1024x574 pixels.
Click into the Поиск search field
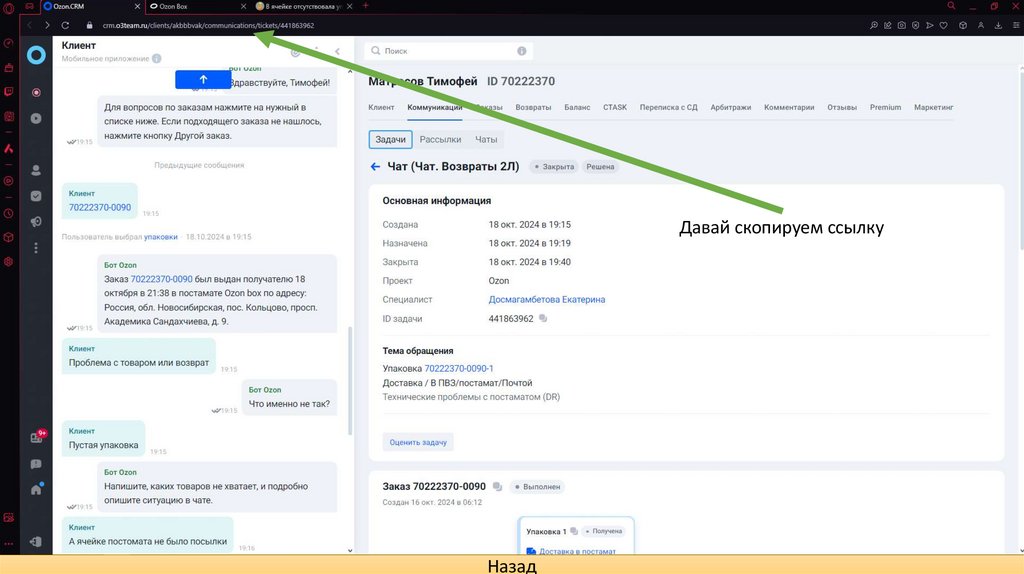coord(448,51)
